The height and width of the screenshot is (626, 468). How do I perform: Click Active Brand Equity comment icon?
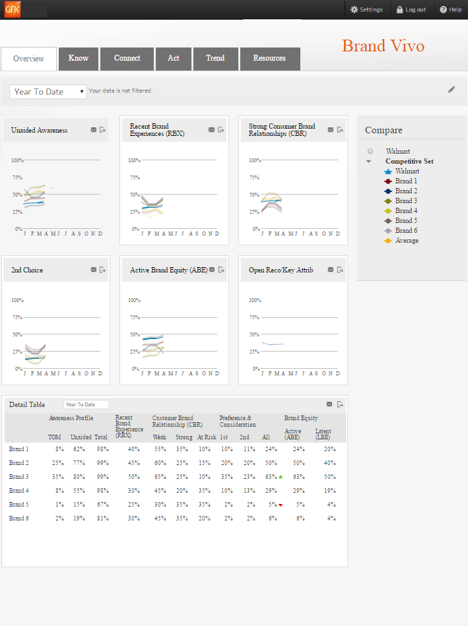point(212,270)
